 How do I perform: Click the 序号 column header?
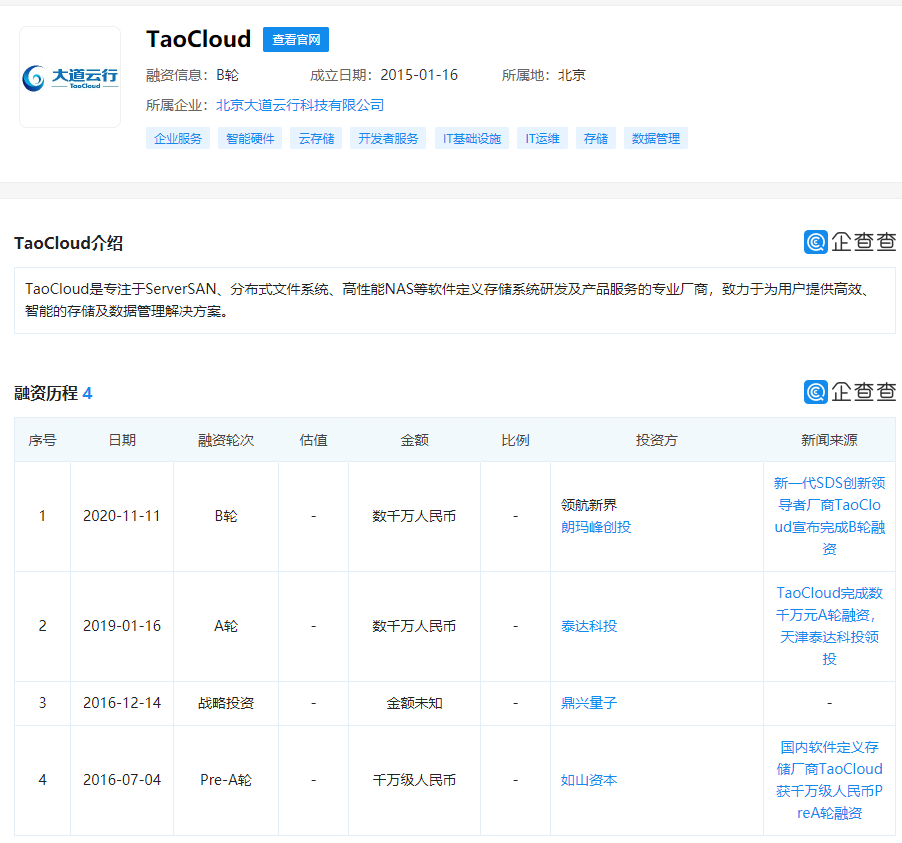click(43, 440)
